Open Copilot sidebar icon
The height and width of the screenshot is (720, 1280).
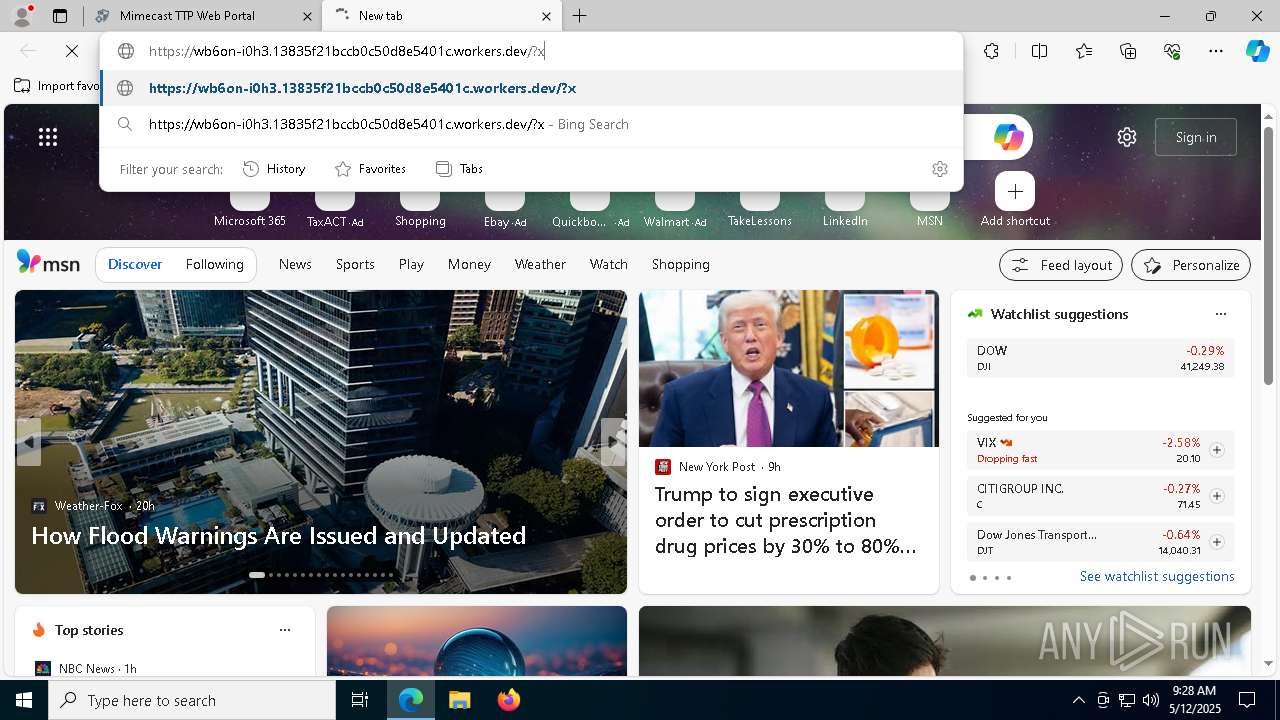[x=1258, y=51]
